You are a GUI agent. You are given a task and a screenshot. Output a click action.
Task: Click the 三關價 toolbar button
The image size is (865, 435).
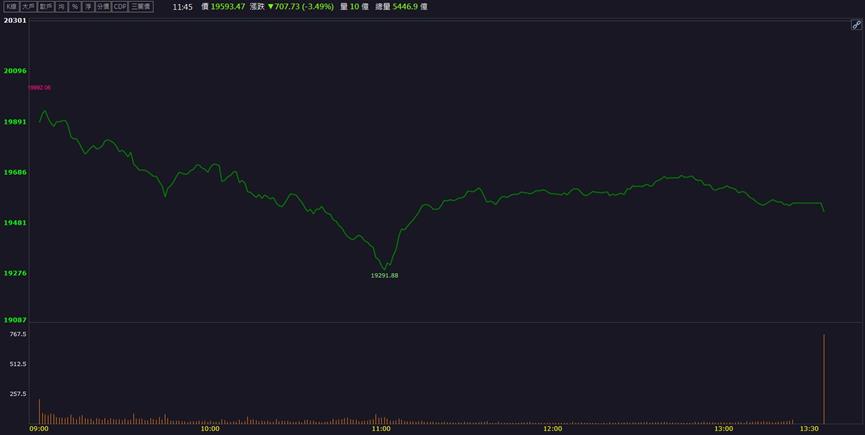[x=141, y=7]
